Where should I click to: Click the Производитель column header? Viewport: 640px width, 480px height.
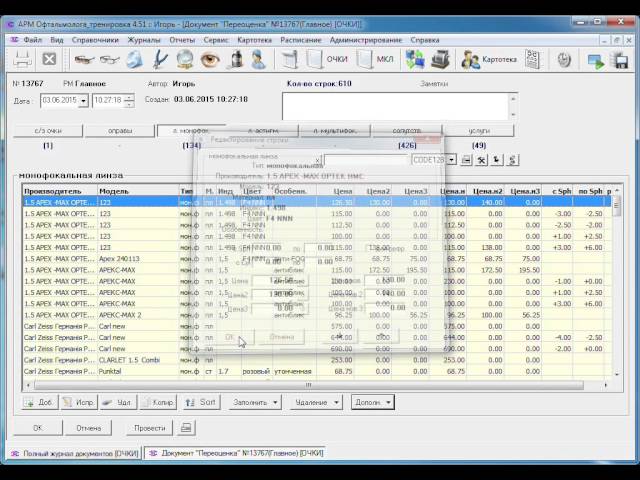(60, 191)
